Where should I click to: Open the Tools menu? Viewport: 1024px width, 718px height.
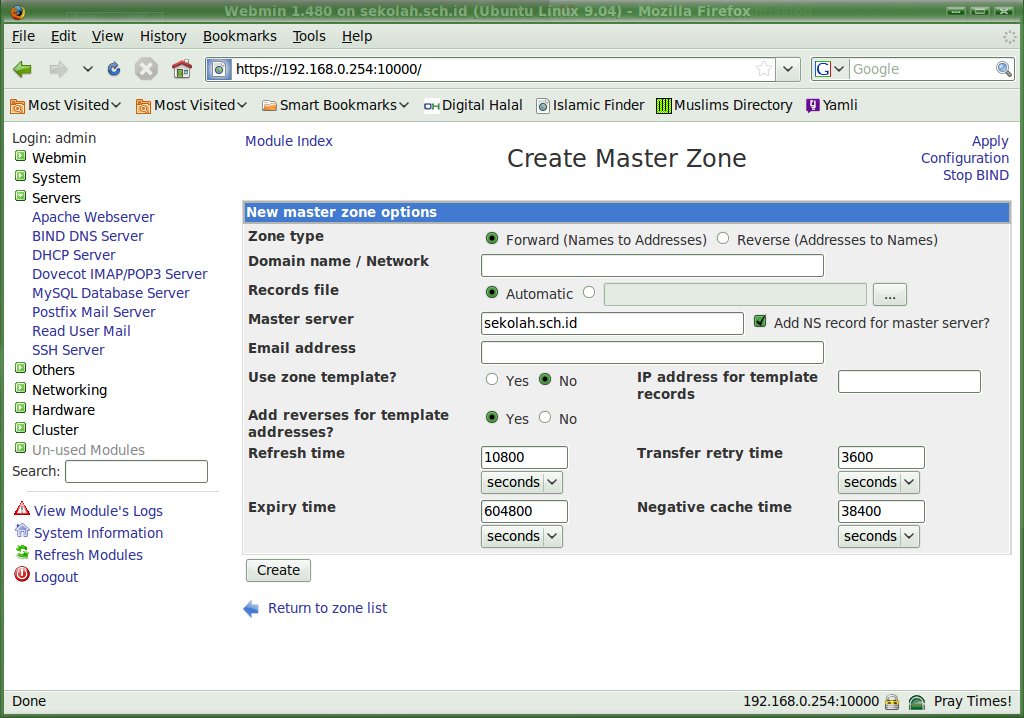point(309,36)
